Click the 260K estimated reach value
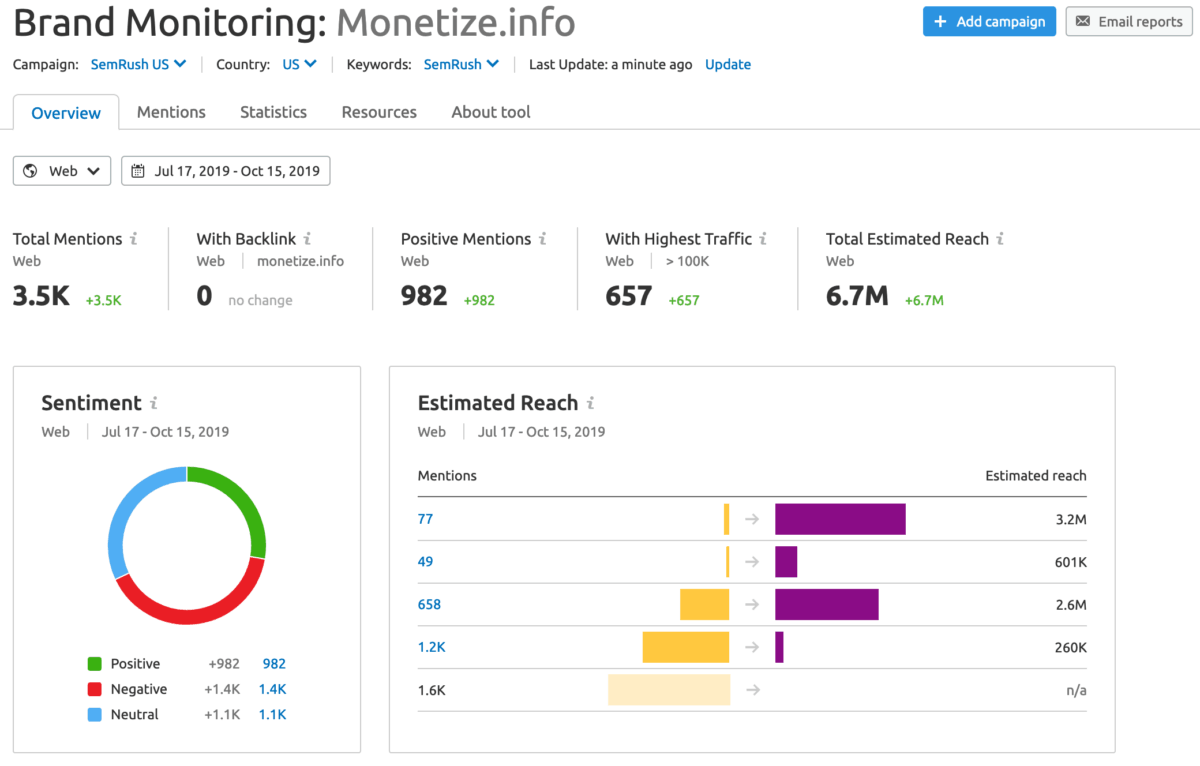Viewport: 1200px width, 766px height. tap(1070, 647)
